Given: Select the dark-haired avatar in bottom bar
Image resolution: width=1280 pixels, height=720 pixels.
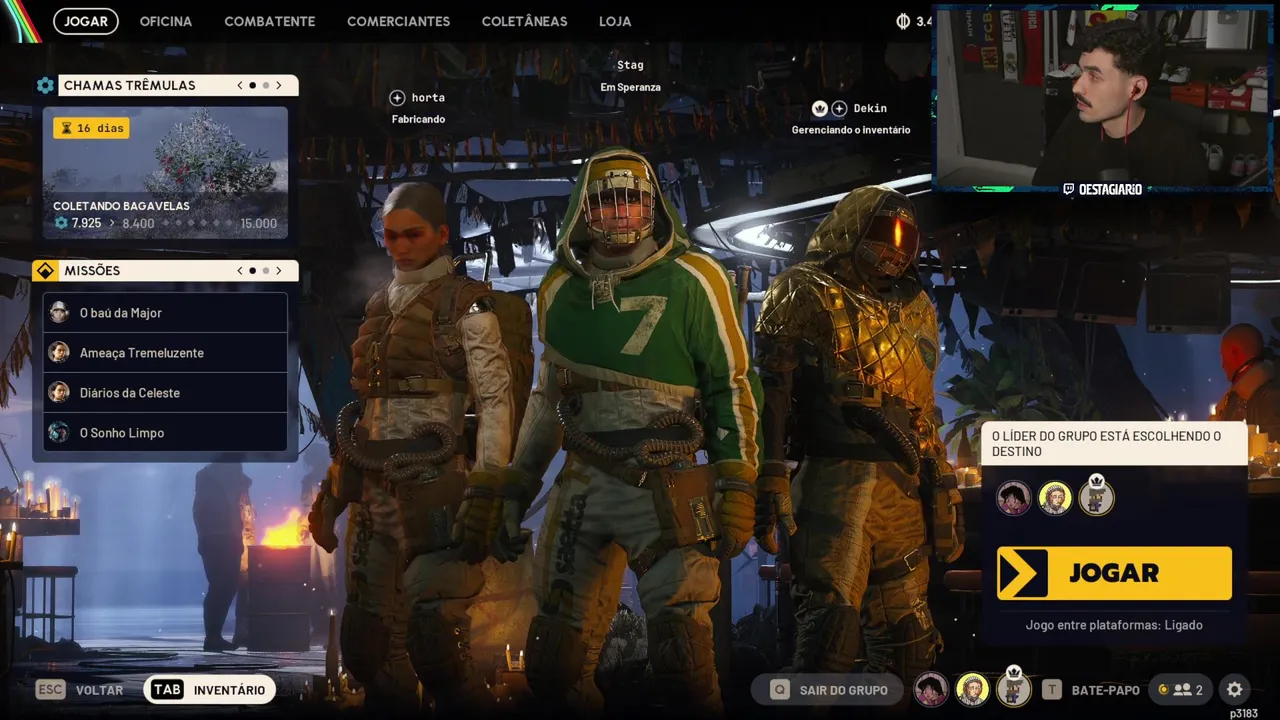Looking at the screenshot, I should click(931, 689).
